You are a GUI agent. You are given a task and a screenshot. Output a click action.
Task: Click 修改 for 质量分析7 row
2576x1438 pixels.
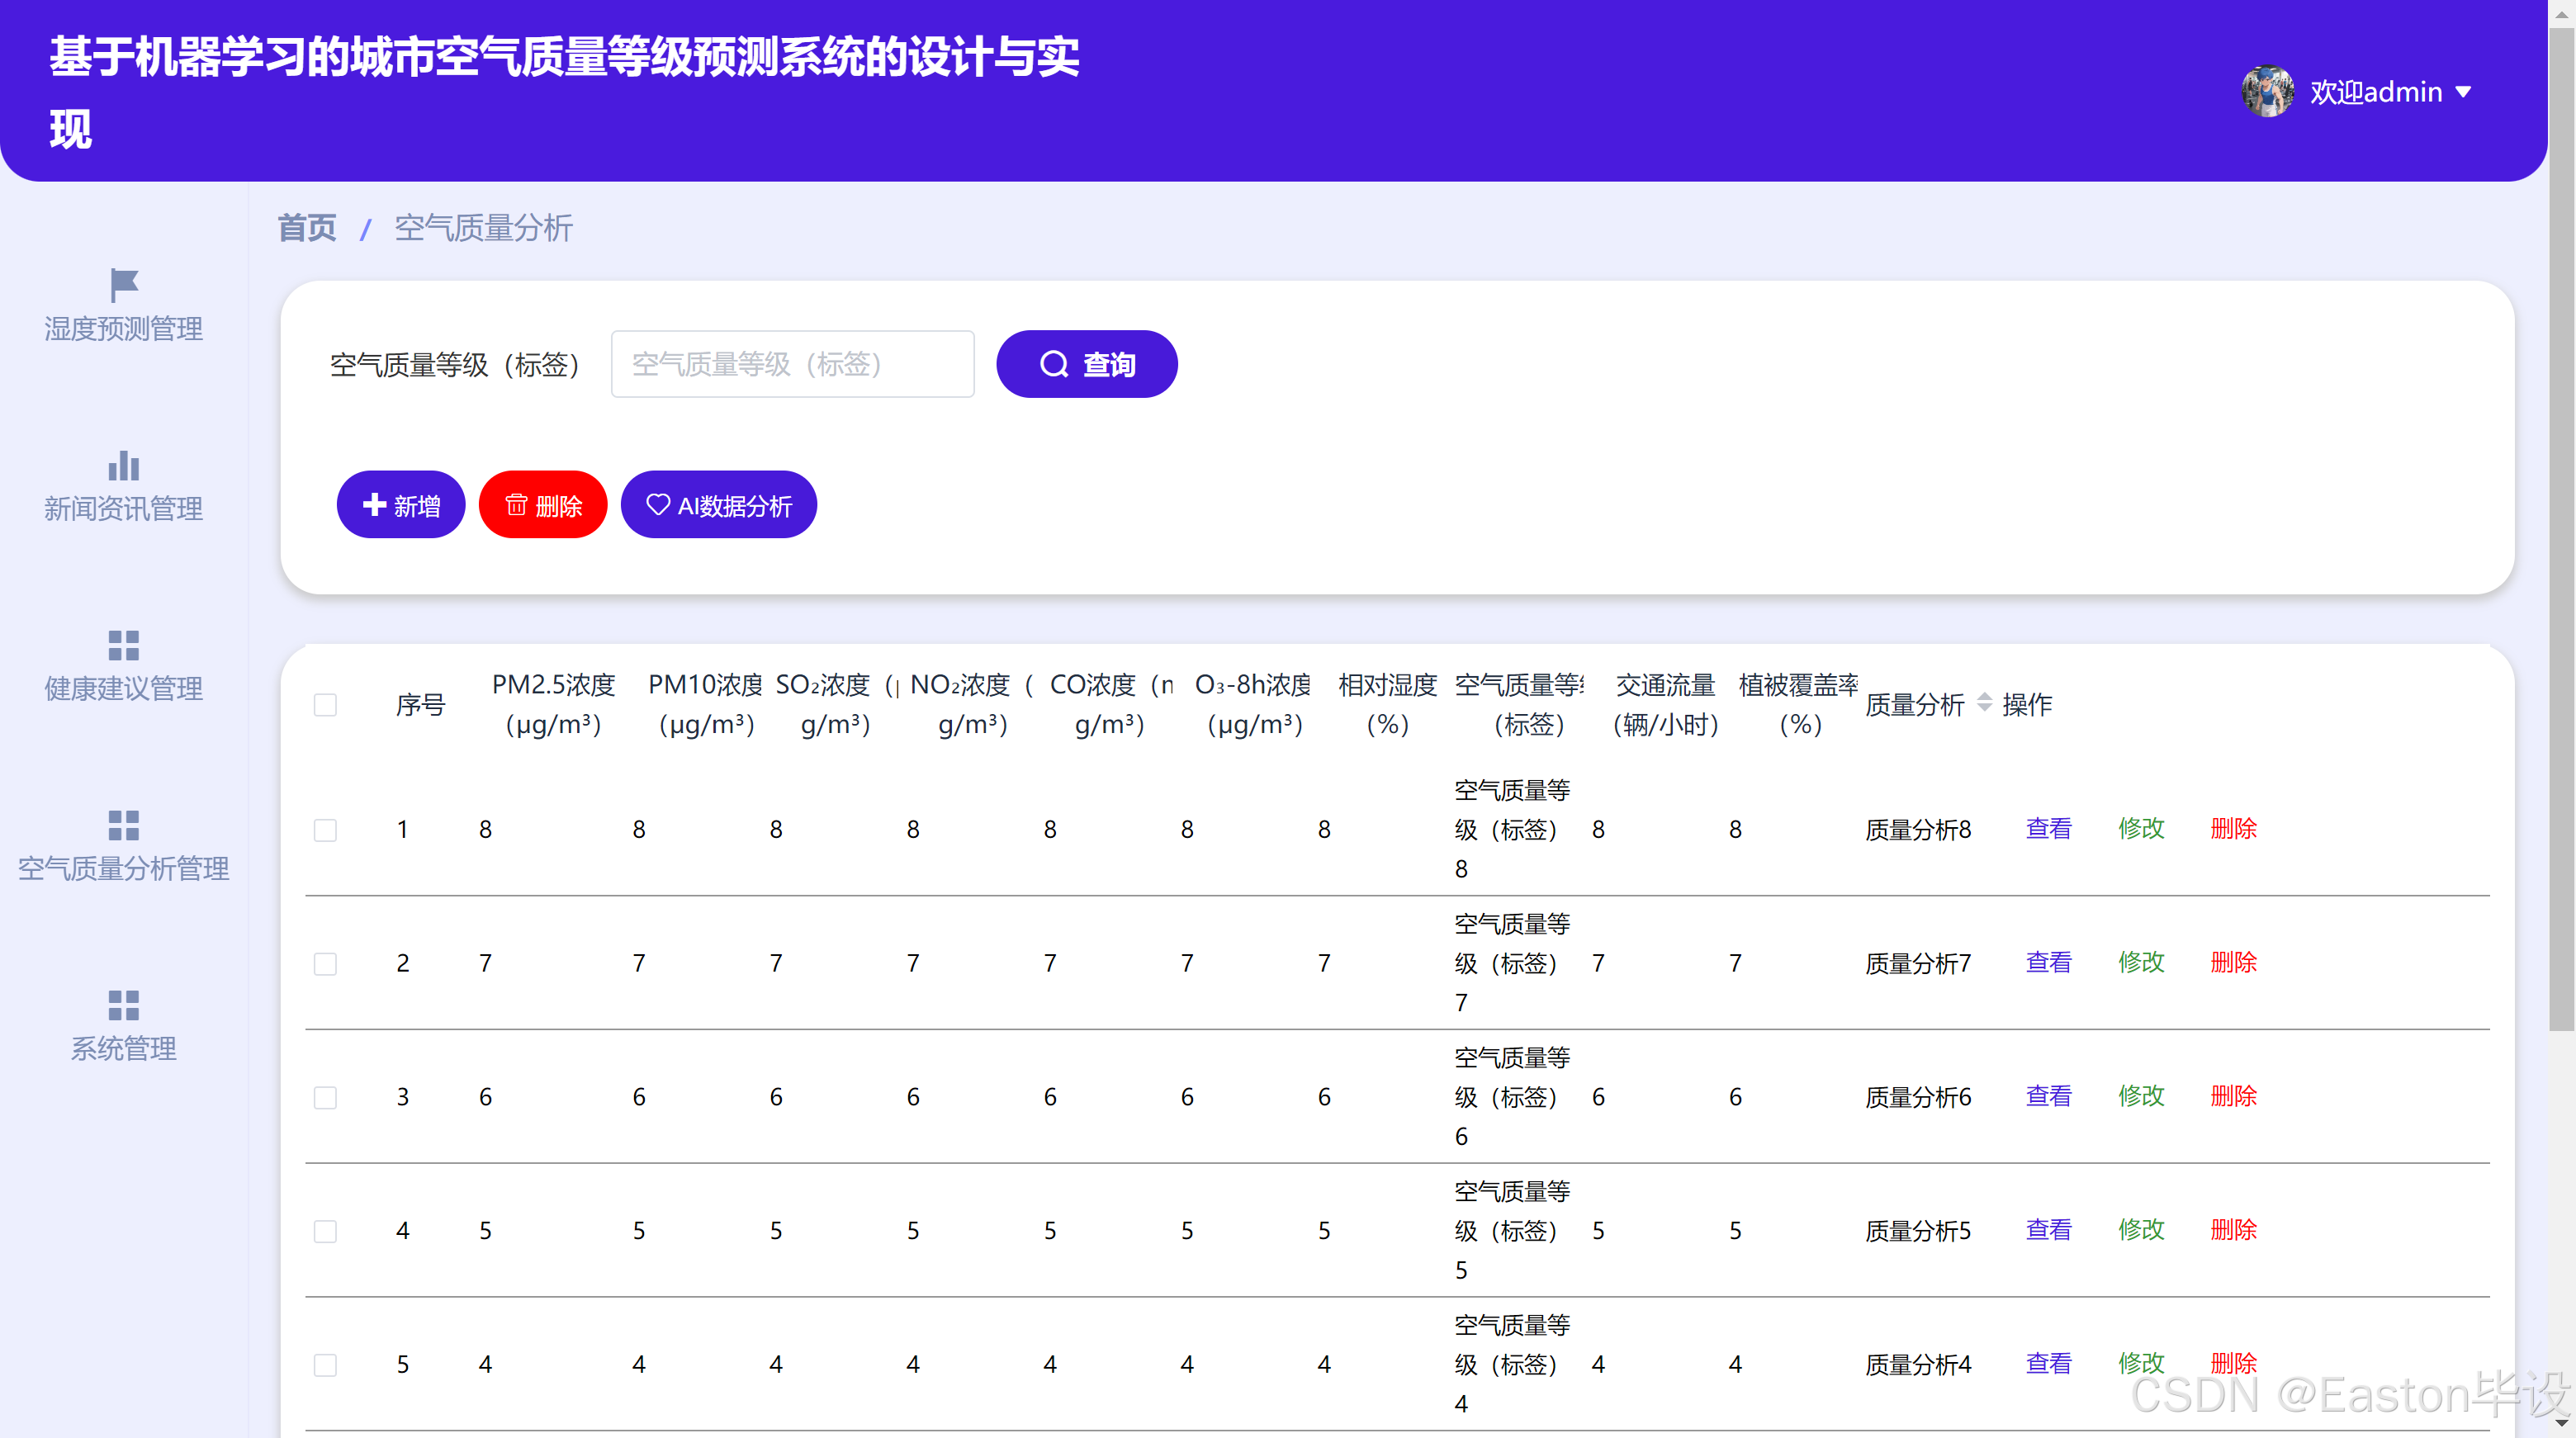2141,963
